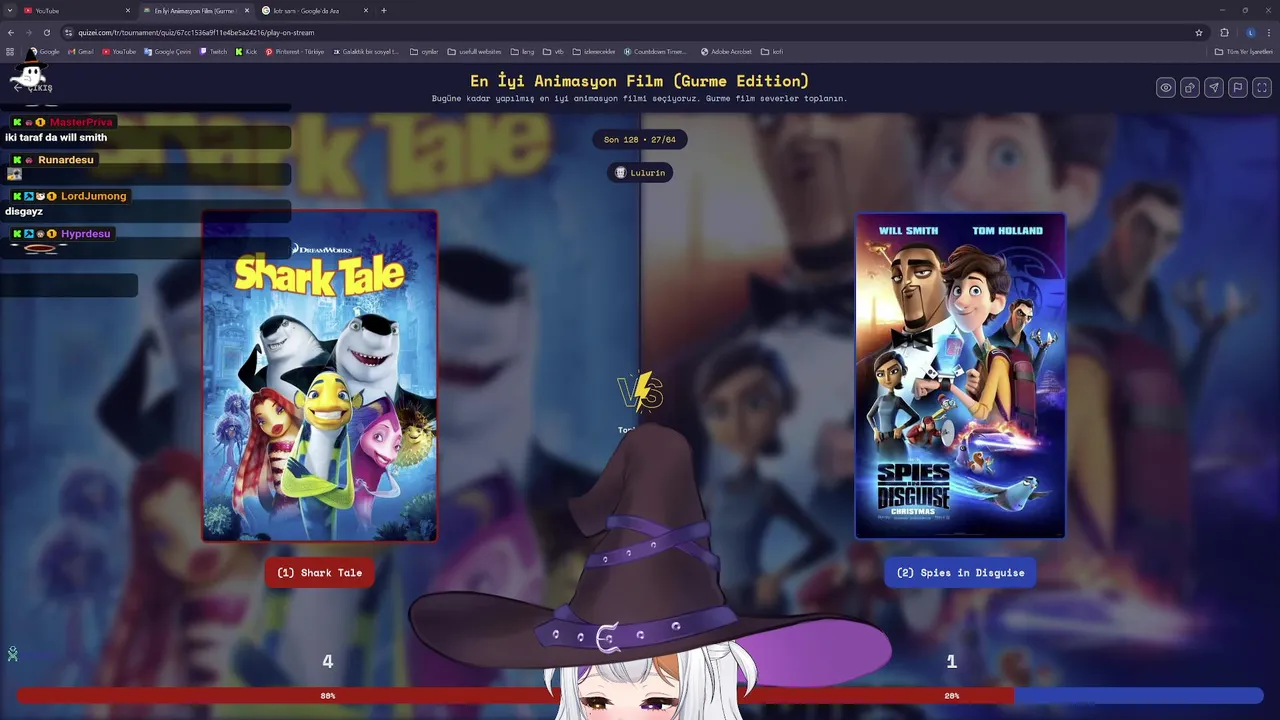The height and width of the screenshot is (720, 1280).
Task: Expand the vtb bookmark folder
Action: (x=553, y=52)
